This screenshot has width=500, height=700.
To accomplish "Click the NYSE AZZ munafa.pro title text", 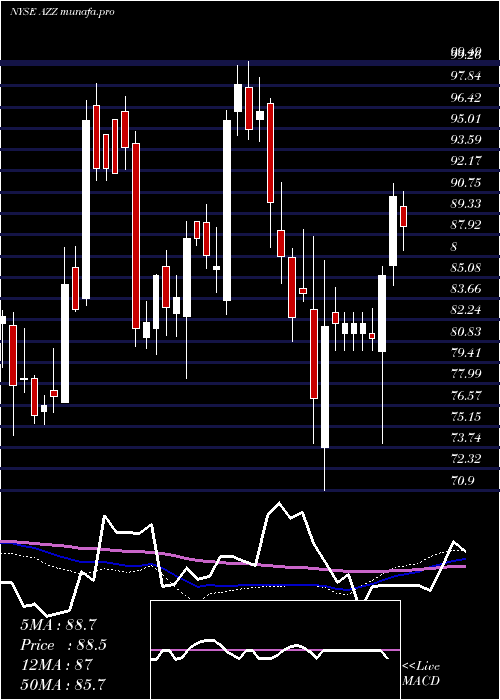I will pos(62,12).
